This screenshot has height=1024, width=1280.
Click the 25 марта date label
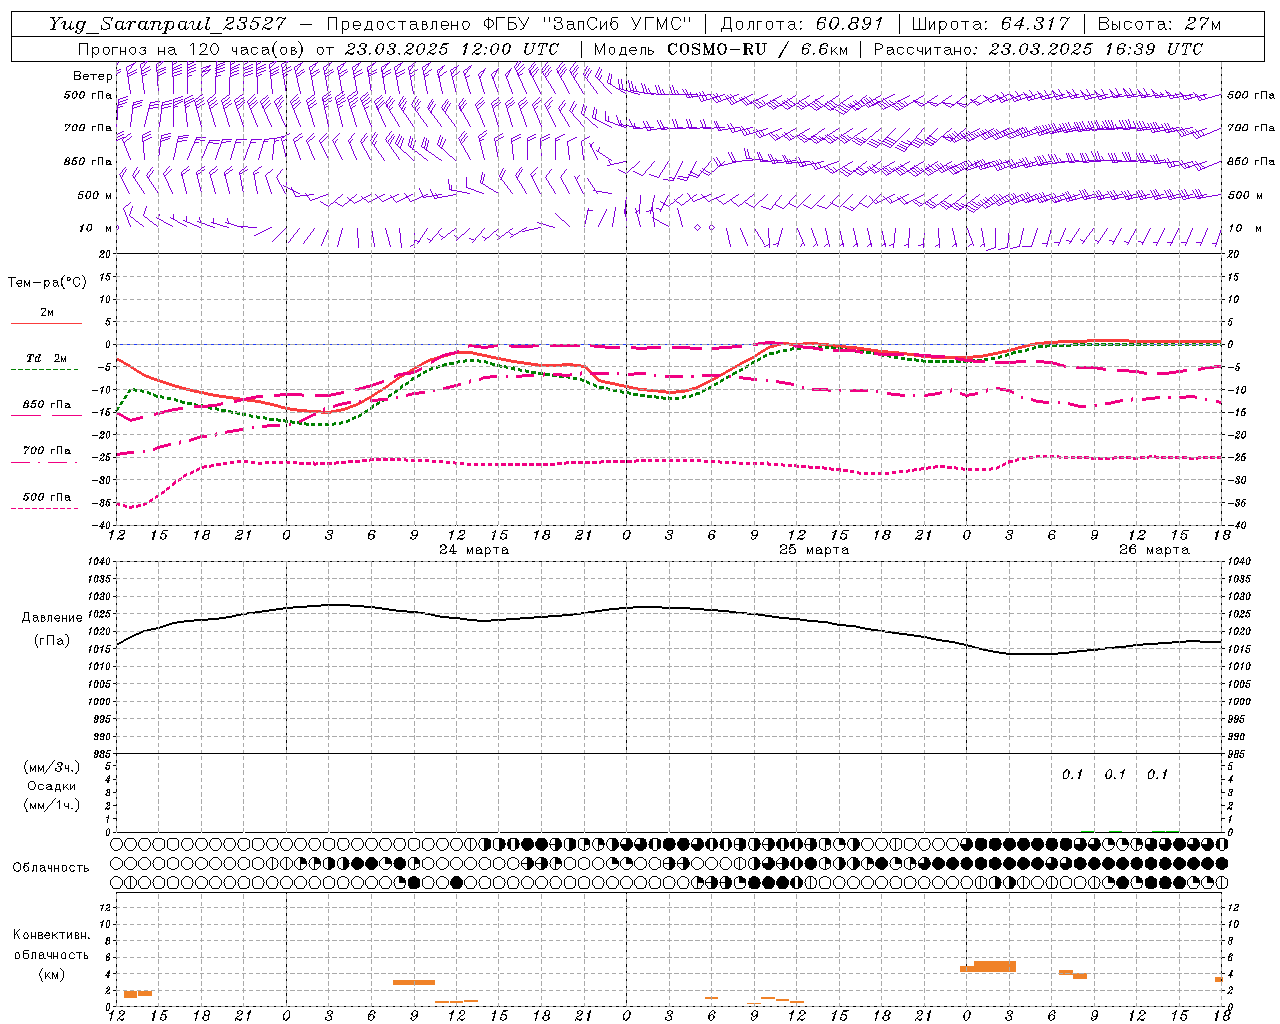coord(814,550)
